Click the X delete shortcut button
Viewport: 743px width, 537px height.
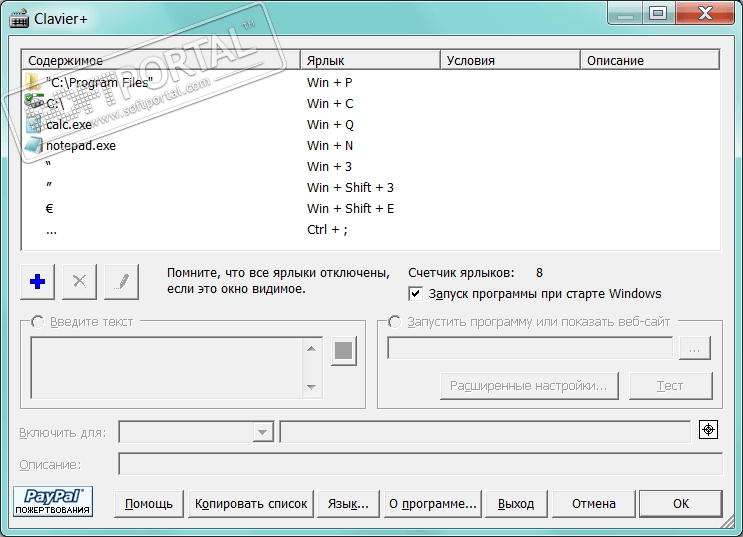[79, 282]
